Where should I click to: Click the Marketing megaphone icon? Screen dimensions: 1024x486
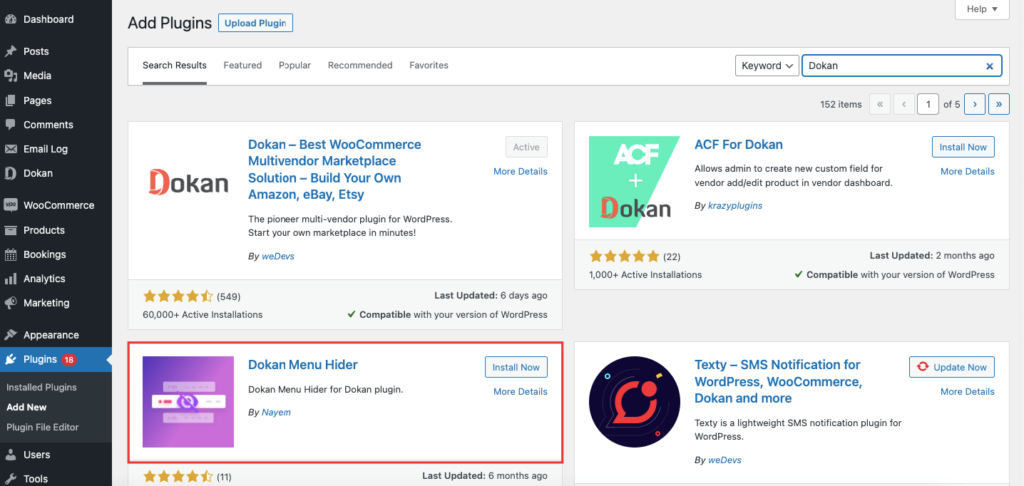click(10, 303)
